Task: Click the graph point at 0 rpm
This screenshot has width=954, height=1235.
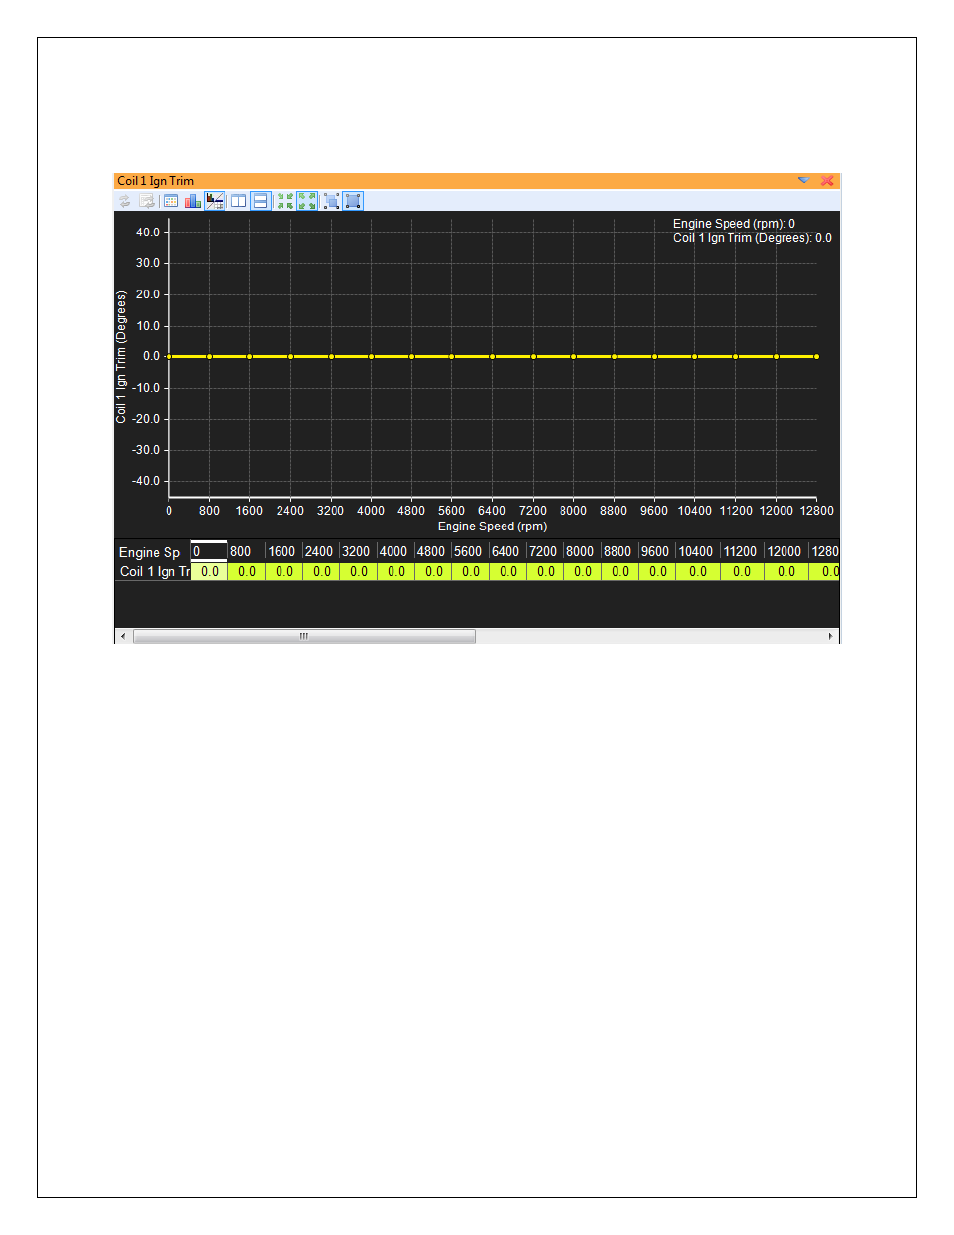Action: click(x=169, y=356)
